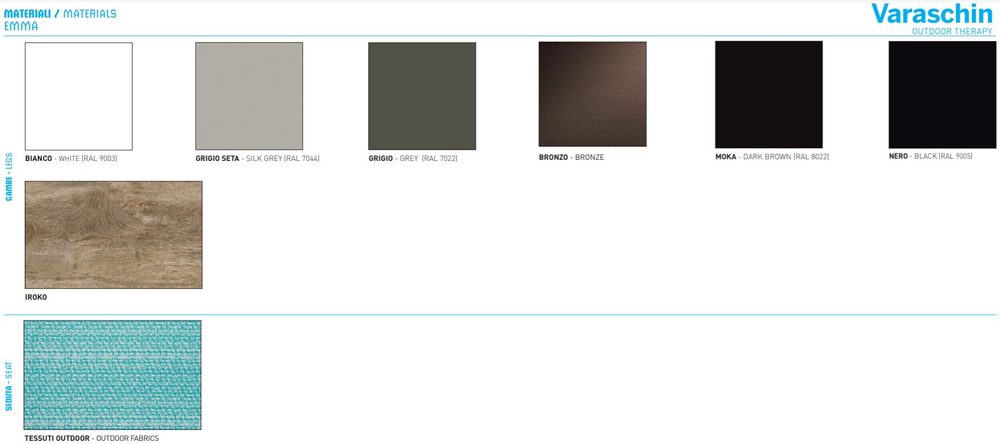
Task: Click the Moka dark brown swatch
Action: (x=768, y=95)
